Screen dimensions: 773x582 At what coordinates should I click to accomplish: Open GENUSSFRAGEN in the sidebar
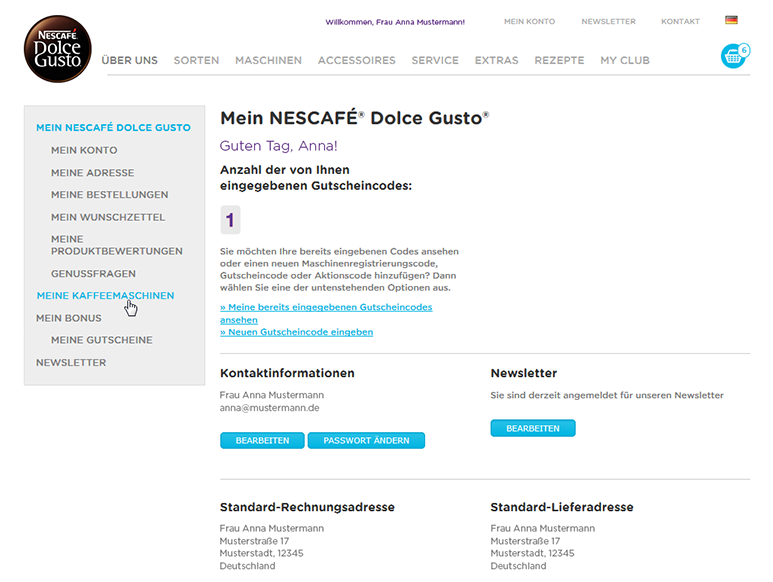pos(93,274)
